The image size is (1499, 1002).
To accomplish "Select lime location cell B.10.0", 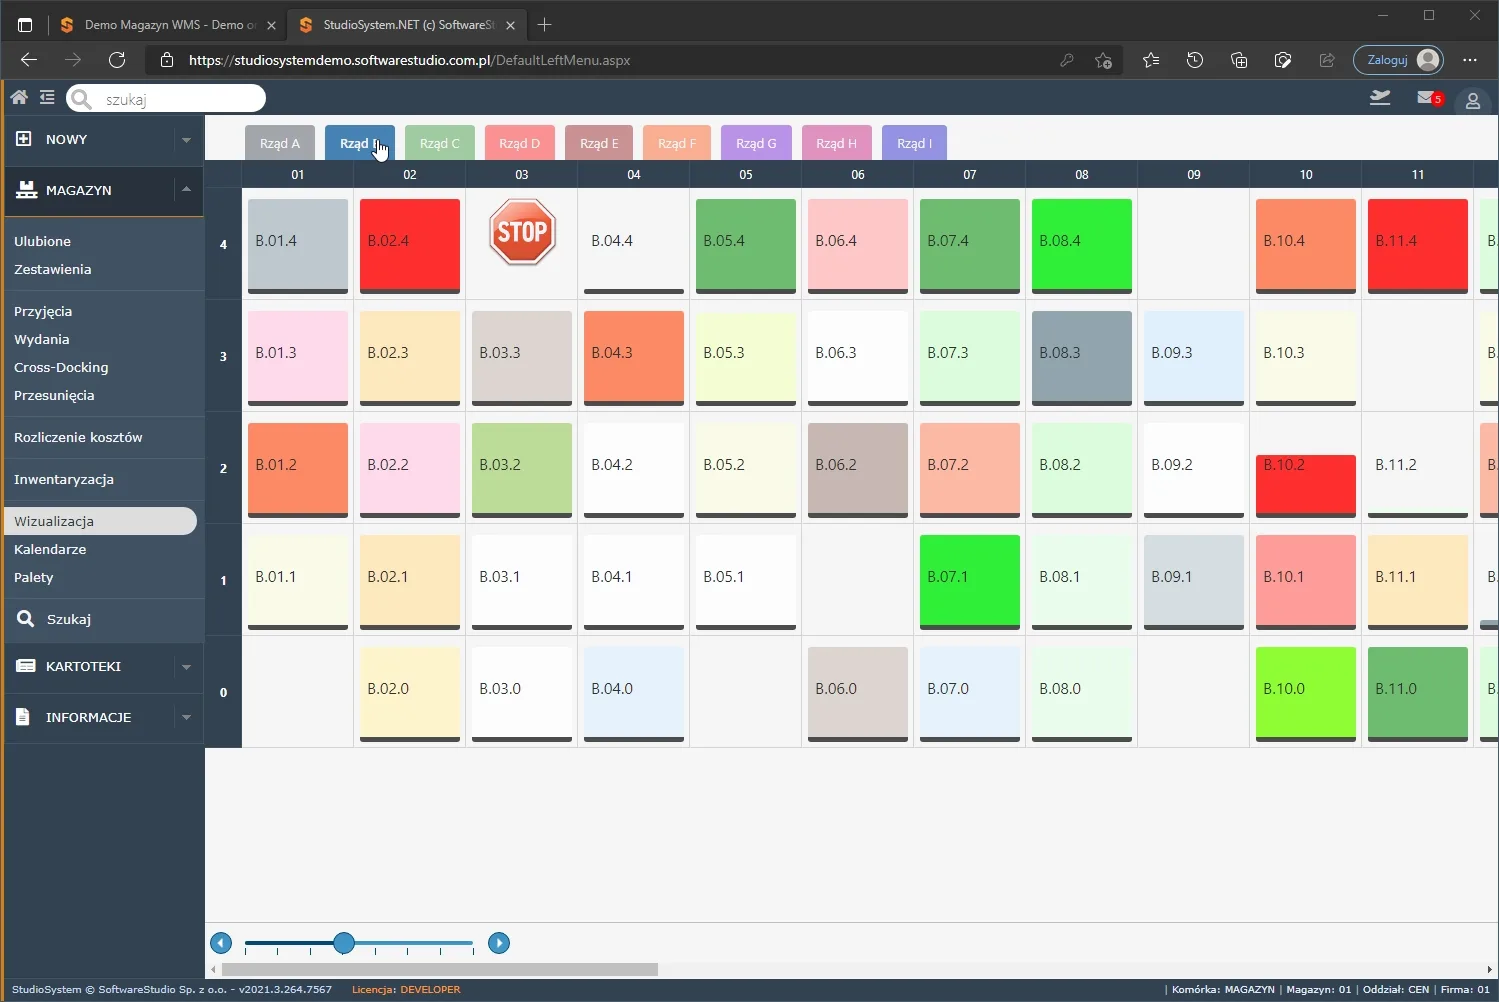I will (x=1306, y=693).
